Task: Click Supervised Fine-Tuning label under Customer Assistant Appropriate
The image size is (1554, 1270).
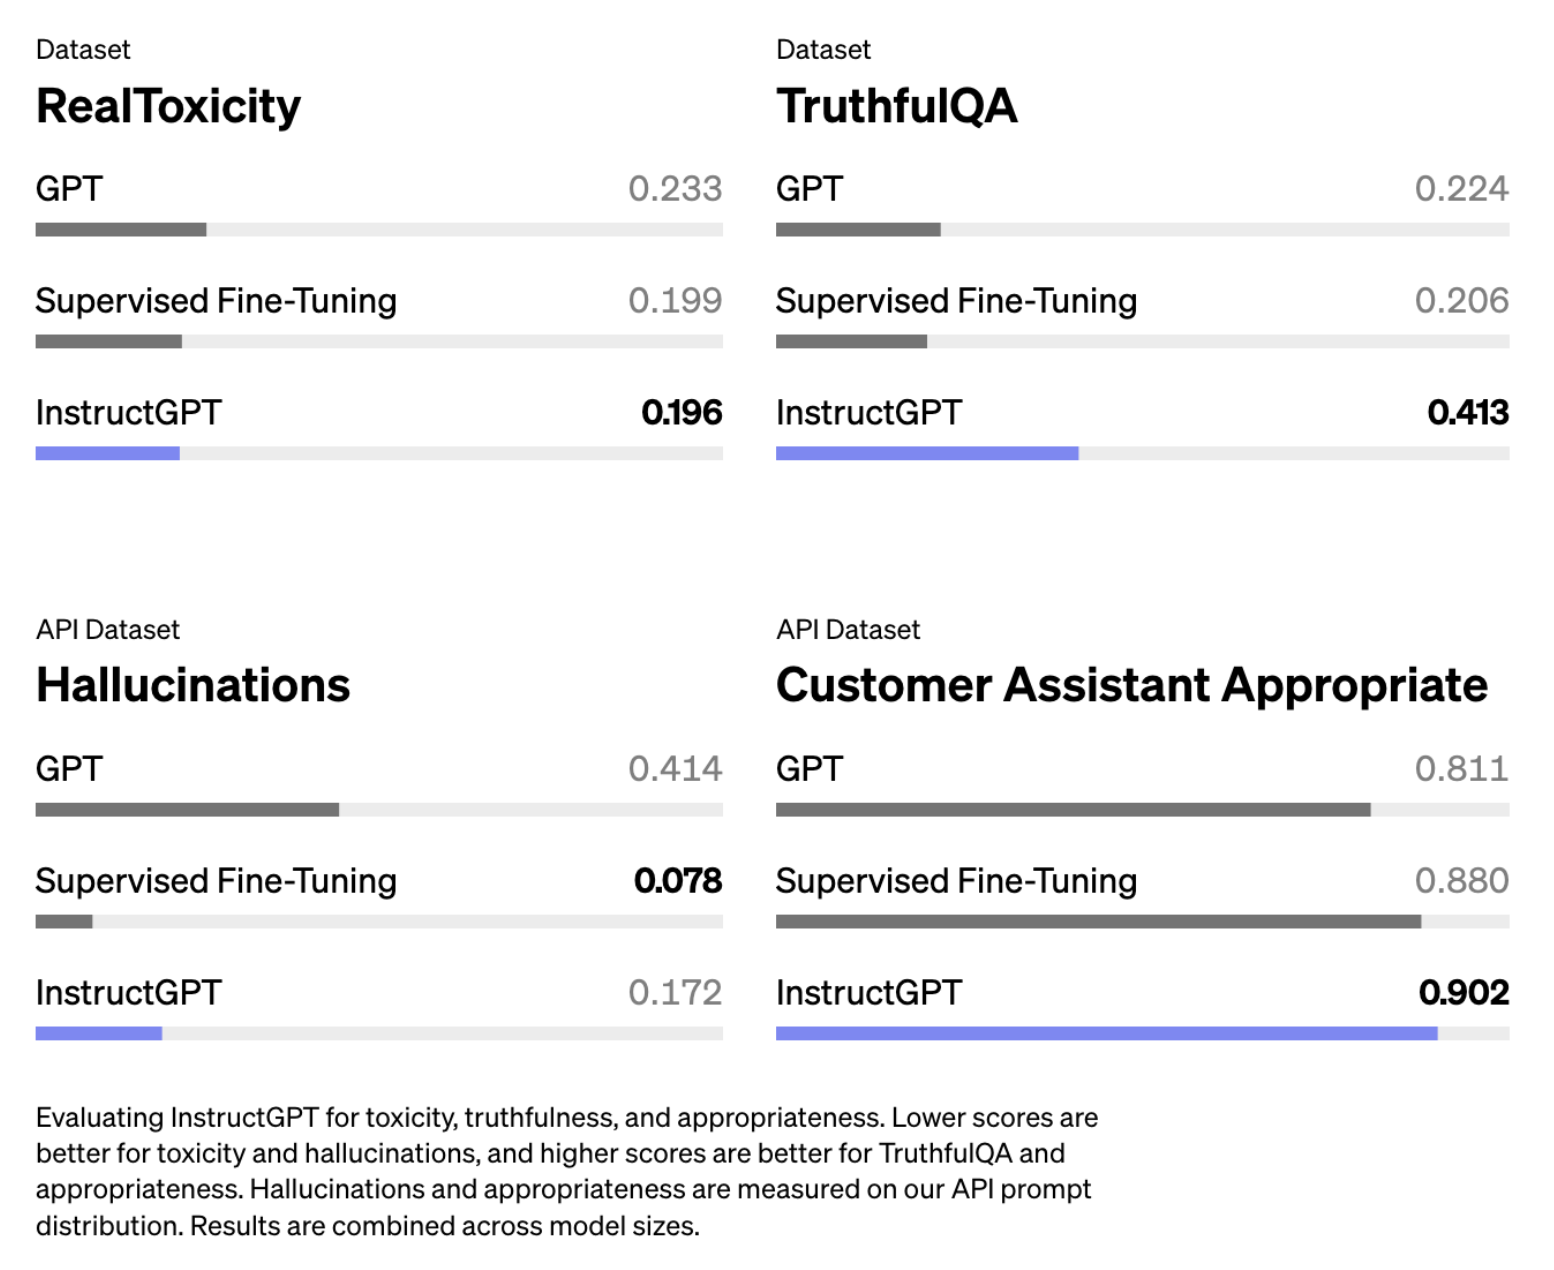Action: pos(956,881)
